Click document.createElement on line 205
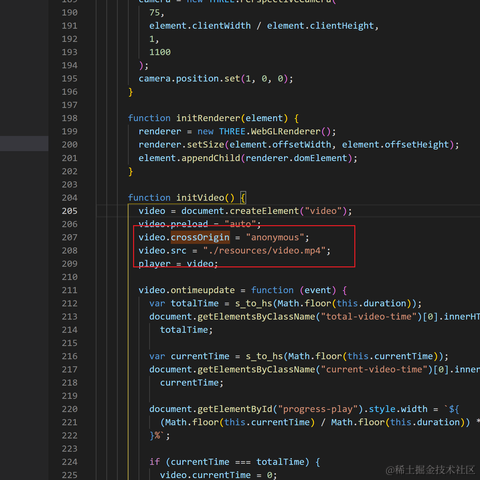This screenshot has height=480, width=480. point(240,211)
